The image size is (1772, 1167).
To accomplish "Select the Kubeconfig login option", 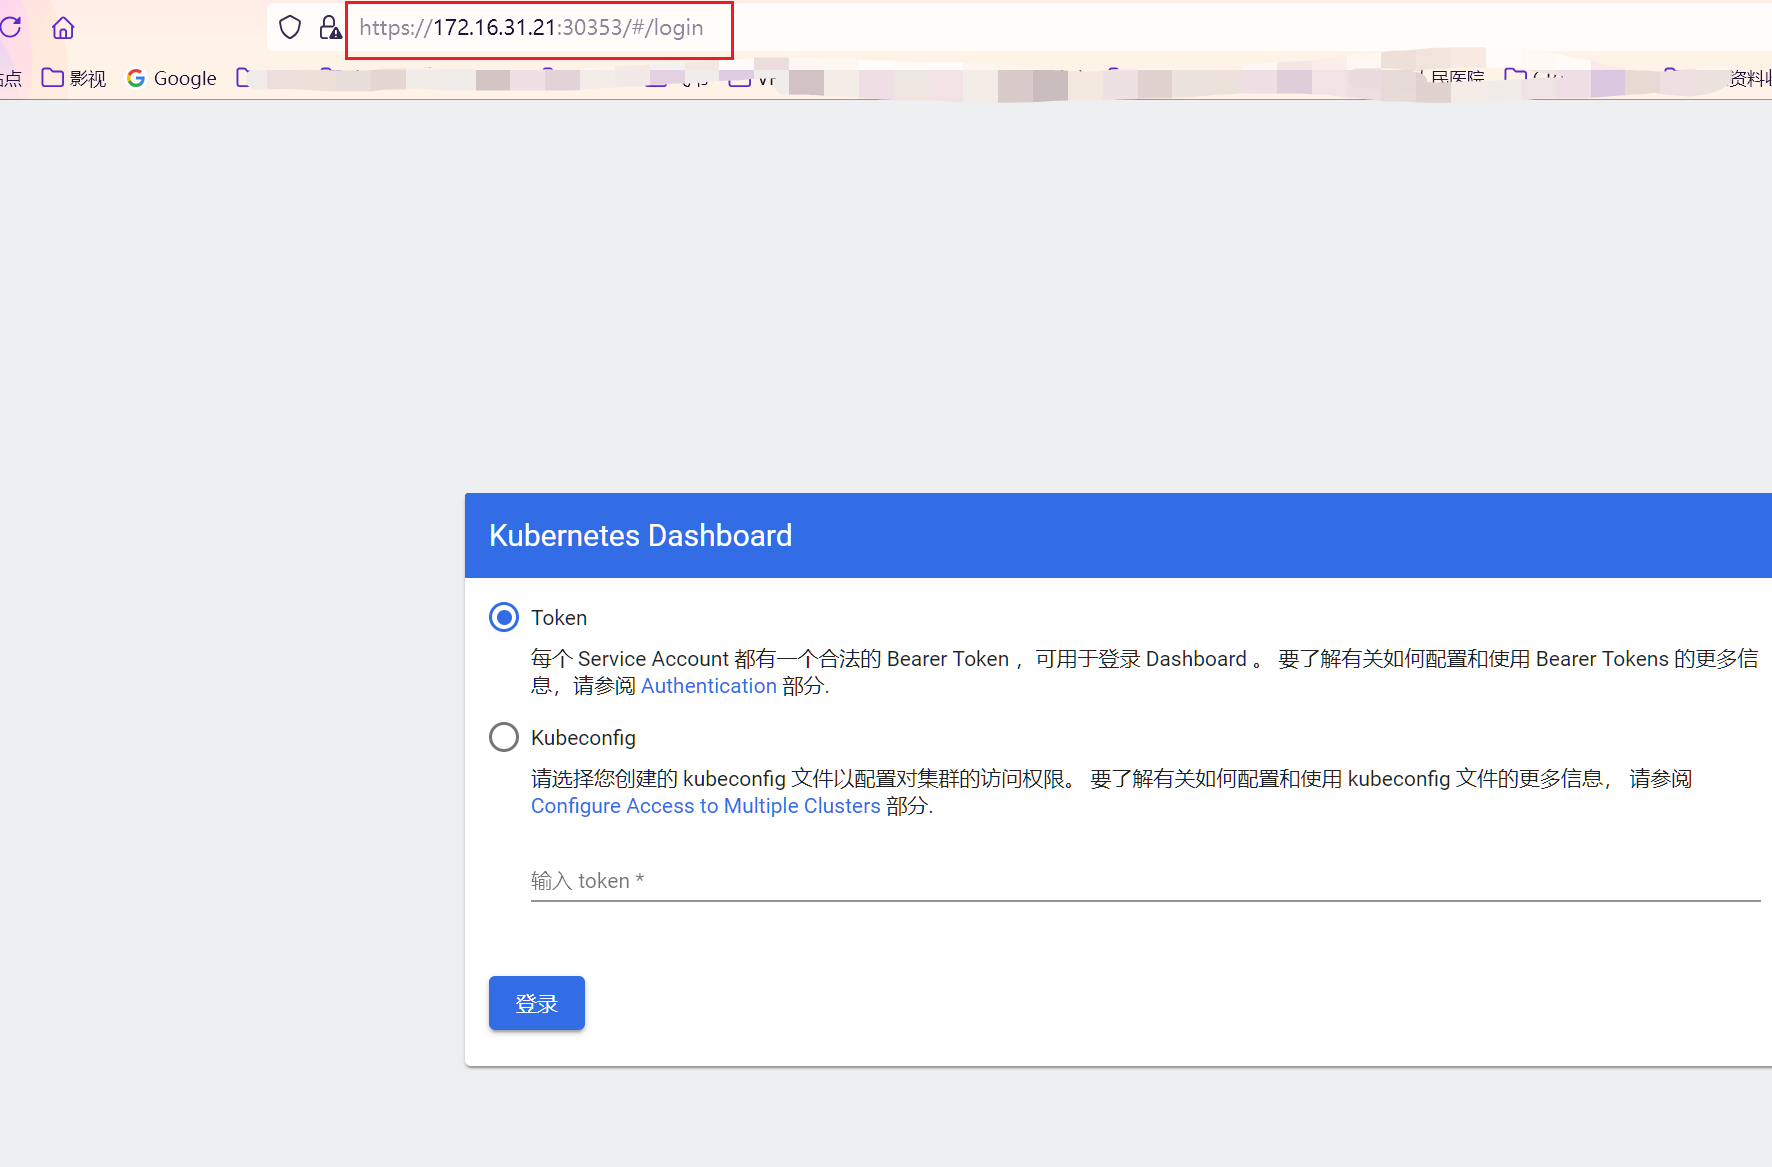I will coord(504,737).
